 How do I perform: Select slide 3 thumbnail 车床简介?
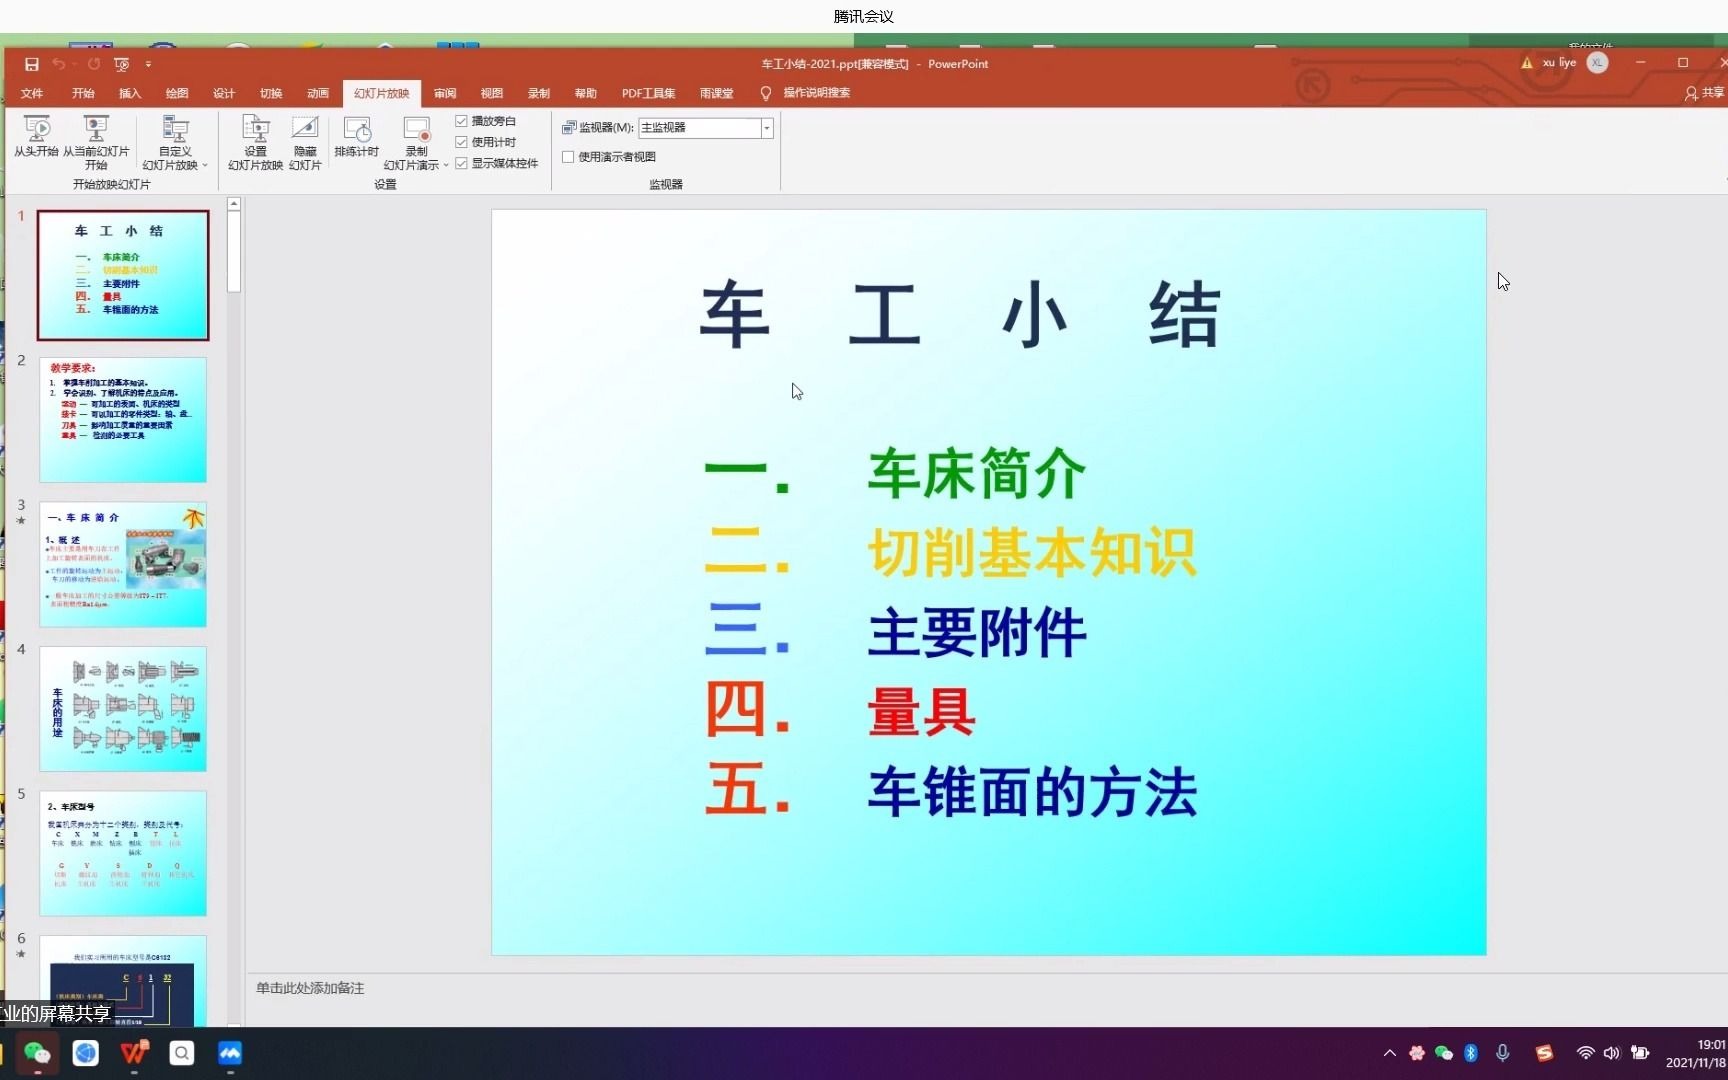(123, 564)
